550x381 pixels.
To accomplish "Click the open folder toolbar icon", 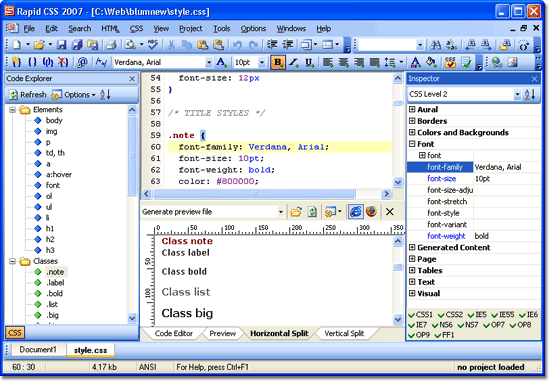I will (x=39, y=45).
